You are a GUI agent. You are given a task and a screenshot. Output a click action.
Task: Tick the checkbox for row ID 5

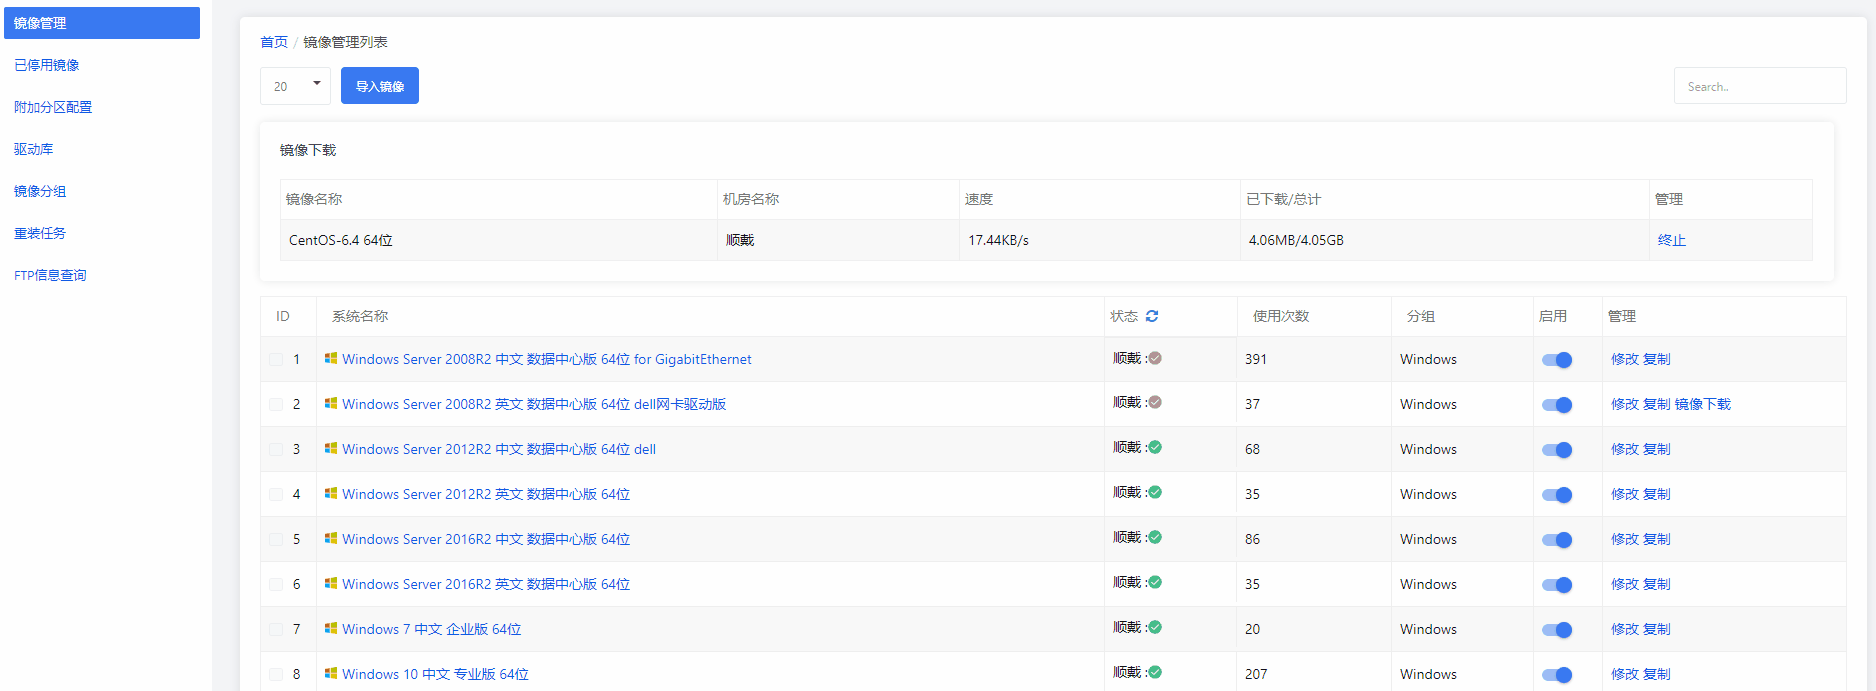pyautogui.click(x=276, y=539)
